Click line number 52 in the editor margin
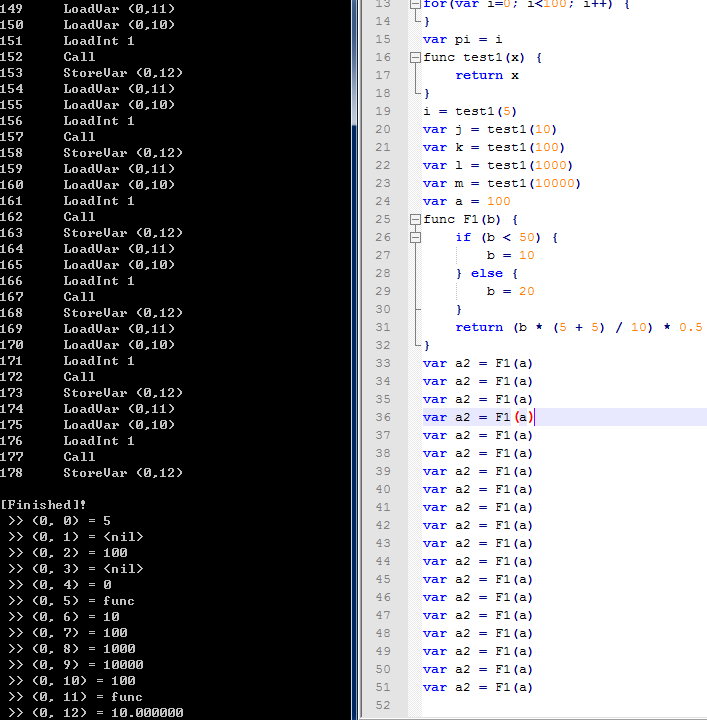 383,705
